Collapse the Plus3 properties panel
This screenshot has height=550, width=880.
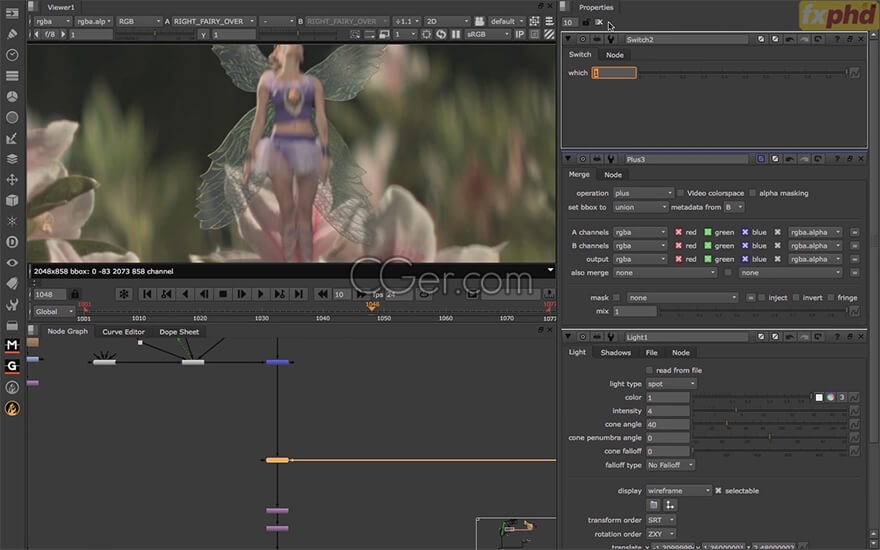pos(568,159)
